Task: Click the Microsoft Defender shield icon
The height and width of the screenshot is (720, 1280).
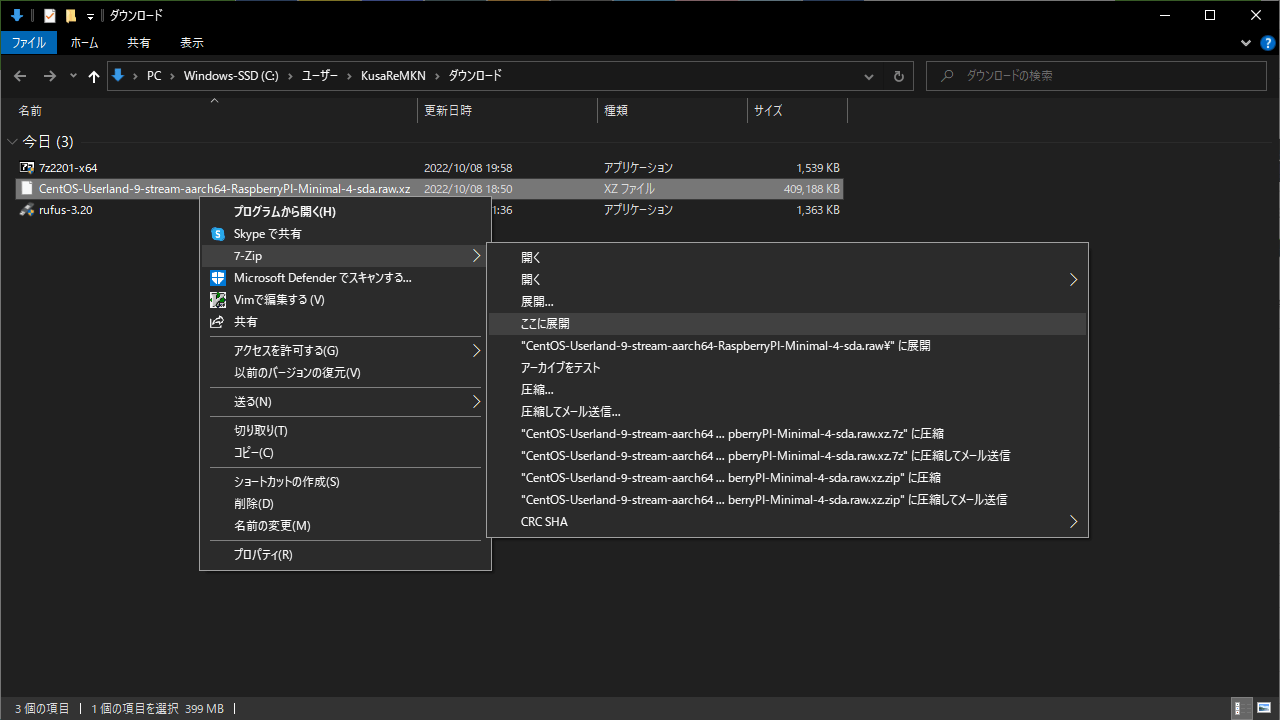Action: (x=218, y=278)
